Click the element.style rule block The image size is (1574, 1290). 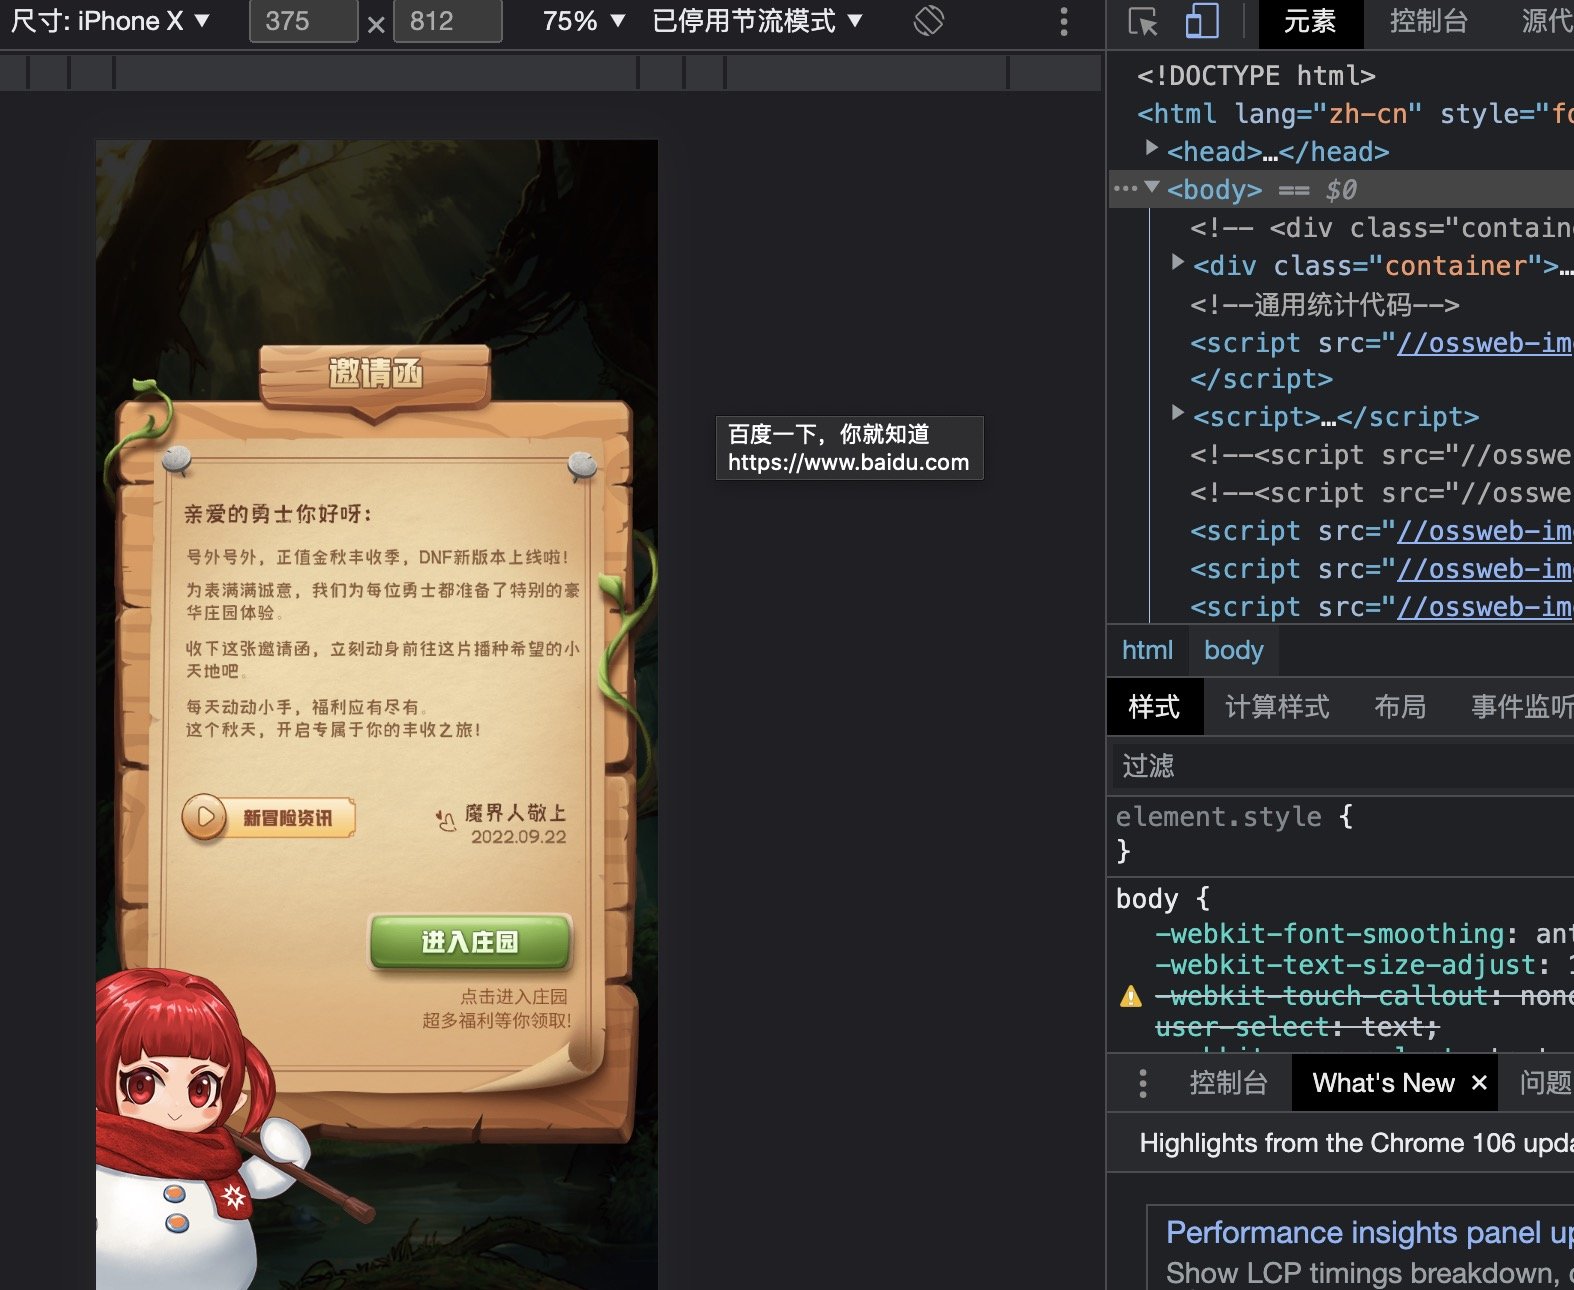(1340, 833)
